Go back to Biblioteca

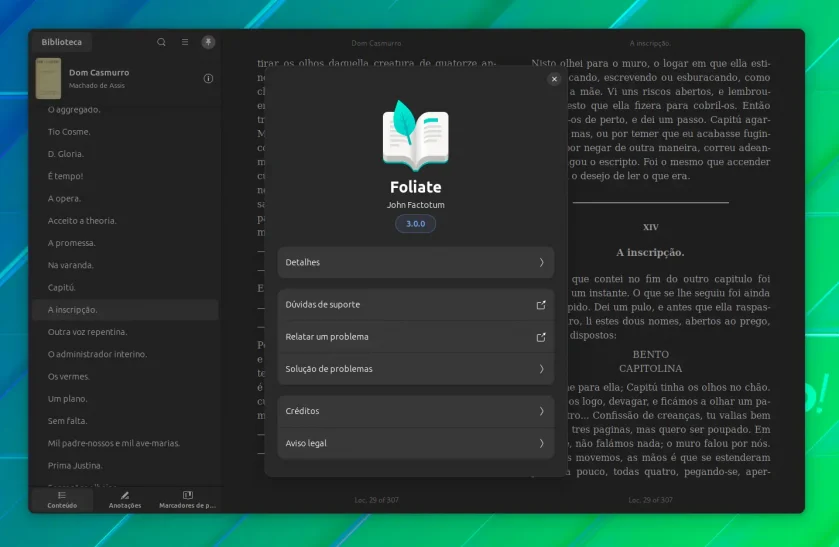click(x=62, y=42)
